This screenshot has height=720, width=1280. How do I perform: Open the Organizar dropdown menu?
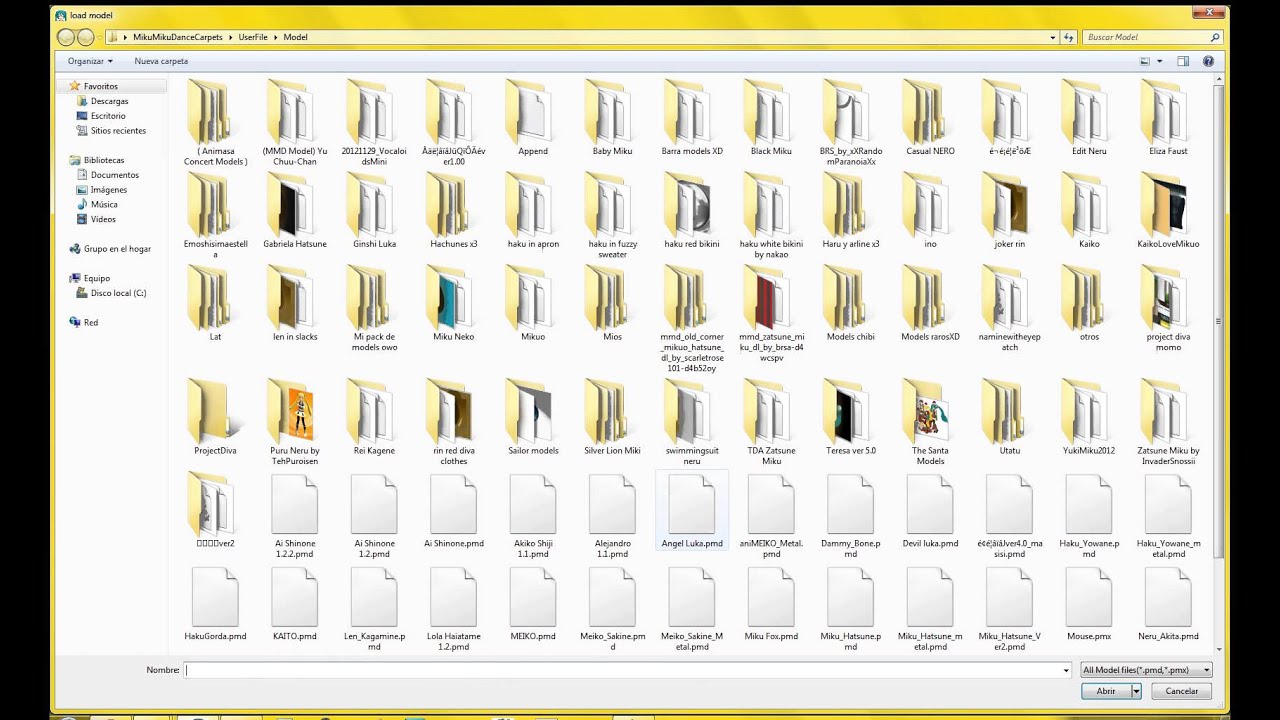pos(90,61)
